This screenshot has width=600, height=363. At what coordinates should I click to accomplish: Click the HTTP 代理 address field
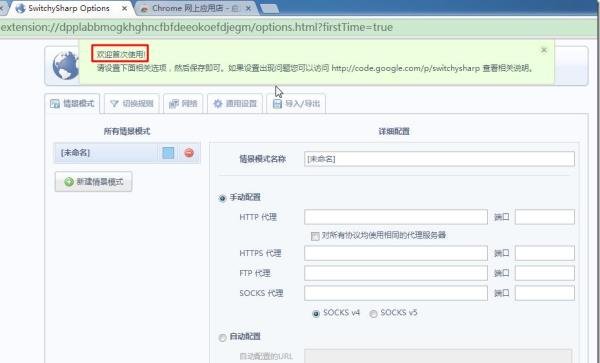click(x=396, y=217)
